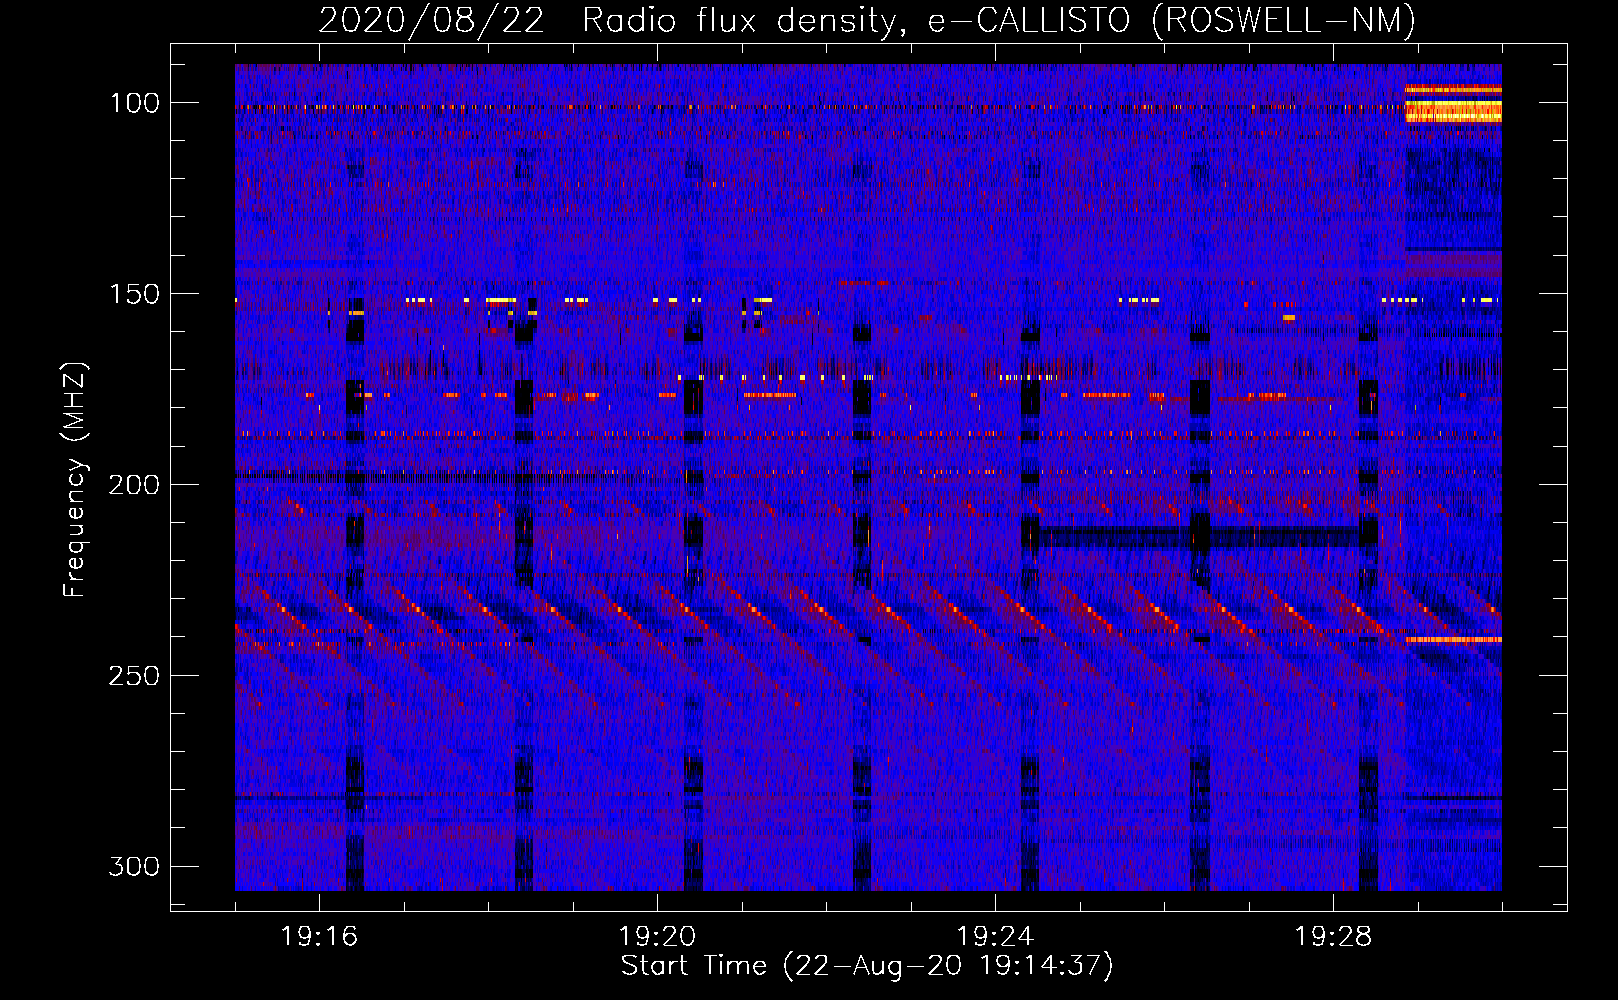
Task: Click the 'Start Time (22-Aug-20 19:14:37)' x-axis label
Action: click(867, 966)
